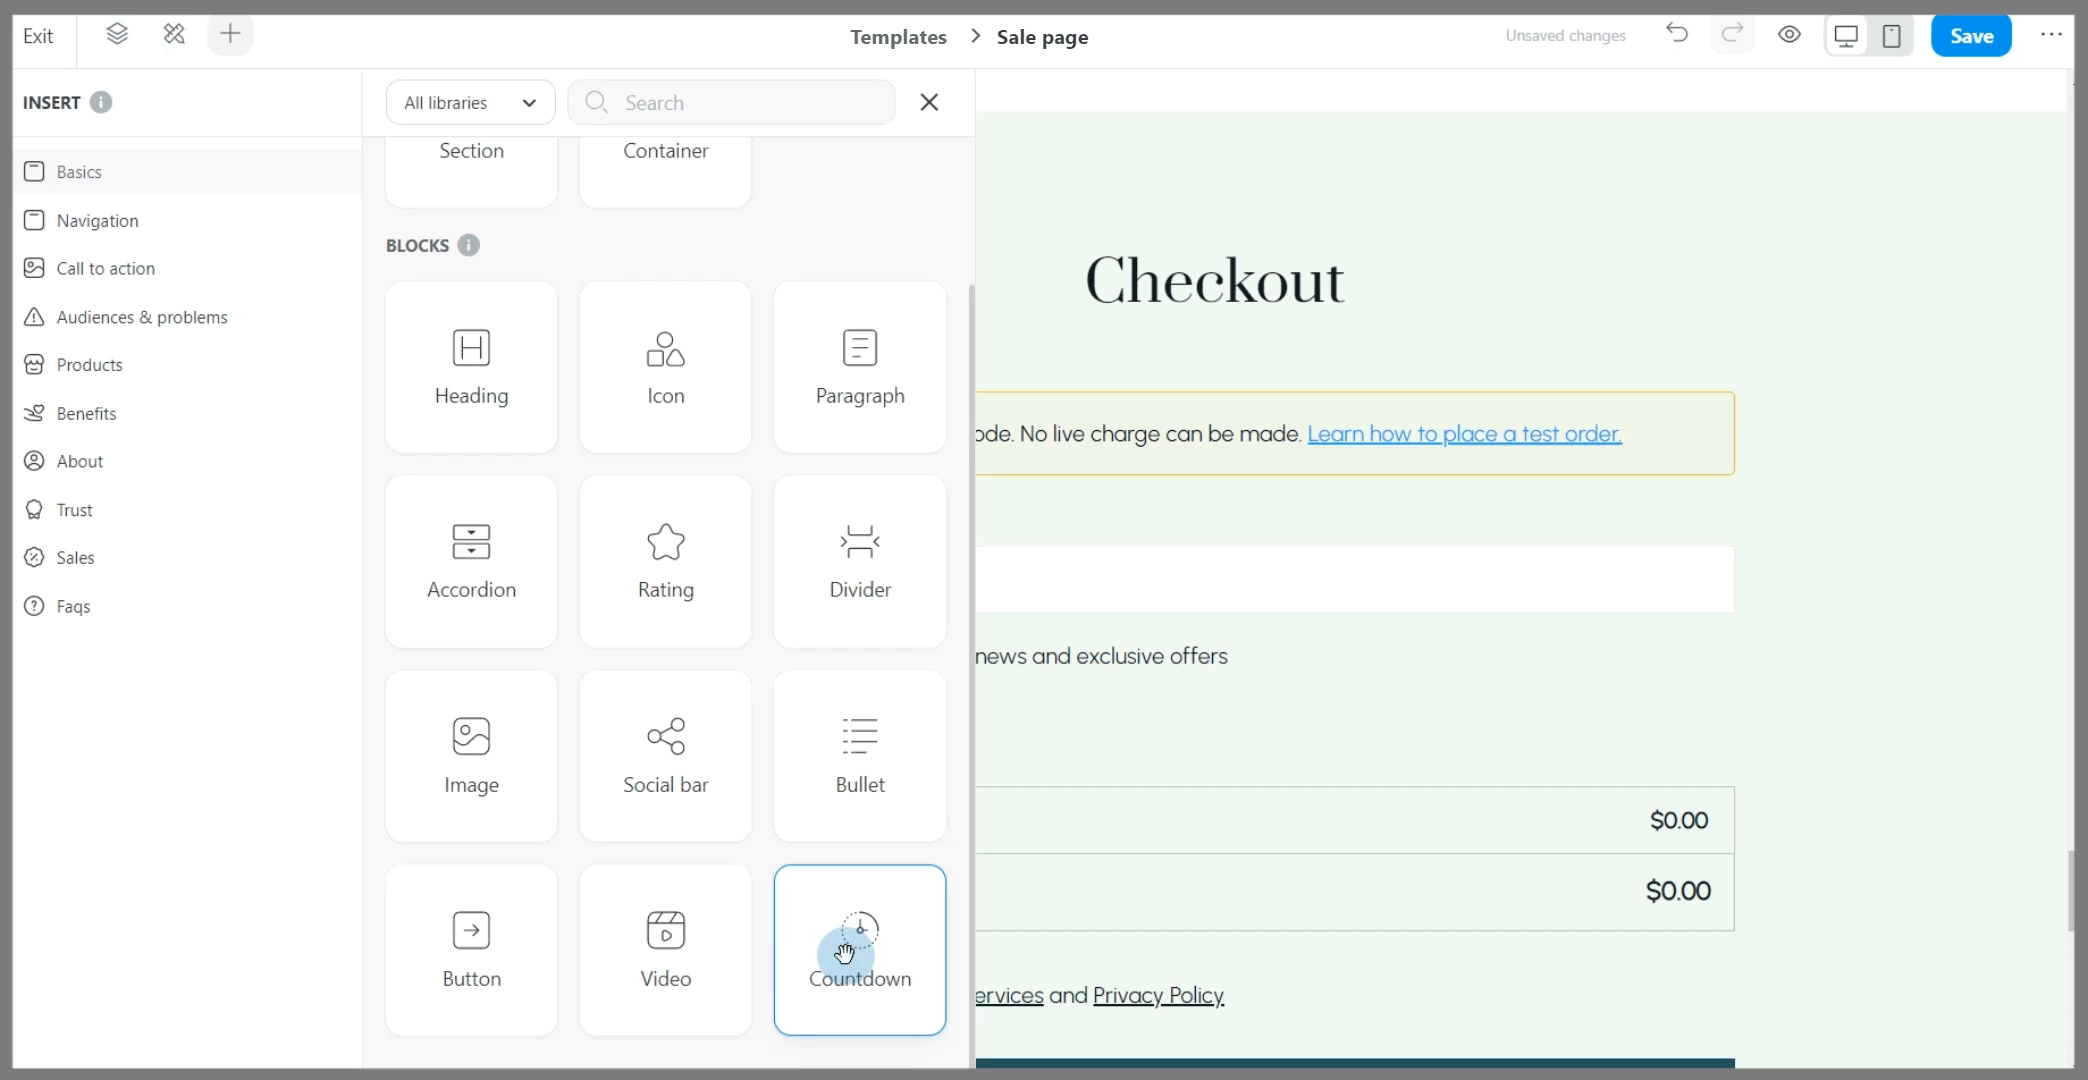Switch to mobile view mode
This screenshot has width=2088, height=1080.
pyautogui.click(x=1891, y=36)
